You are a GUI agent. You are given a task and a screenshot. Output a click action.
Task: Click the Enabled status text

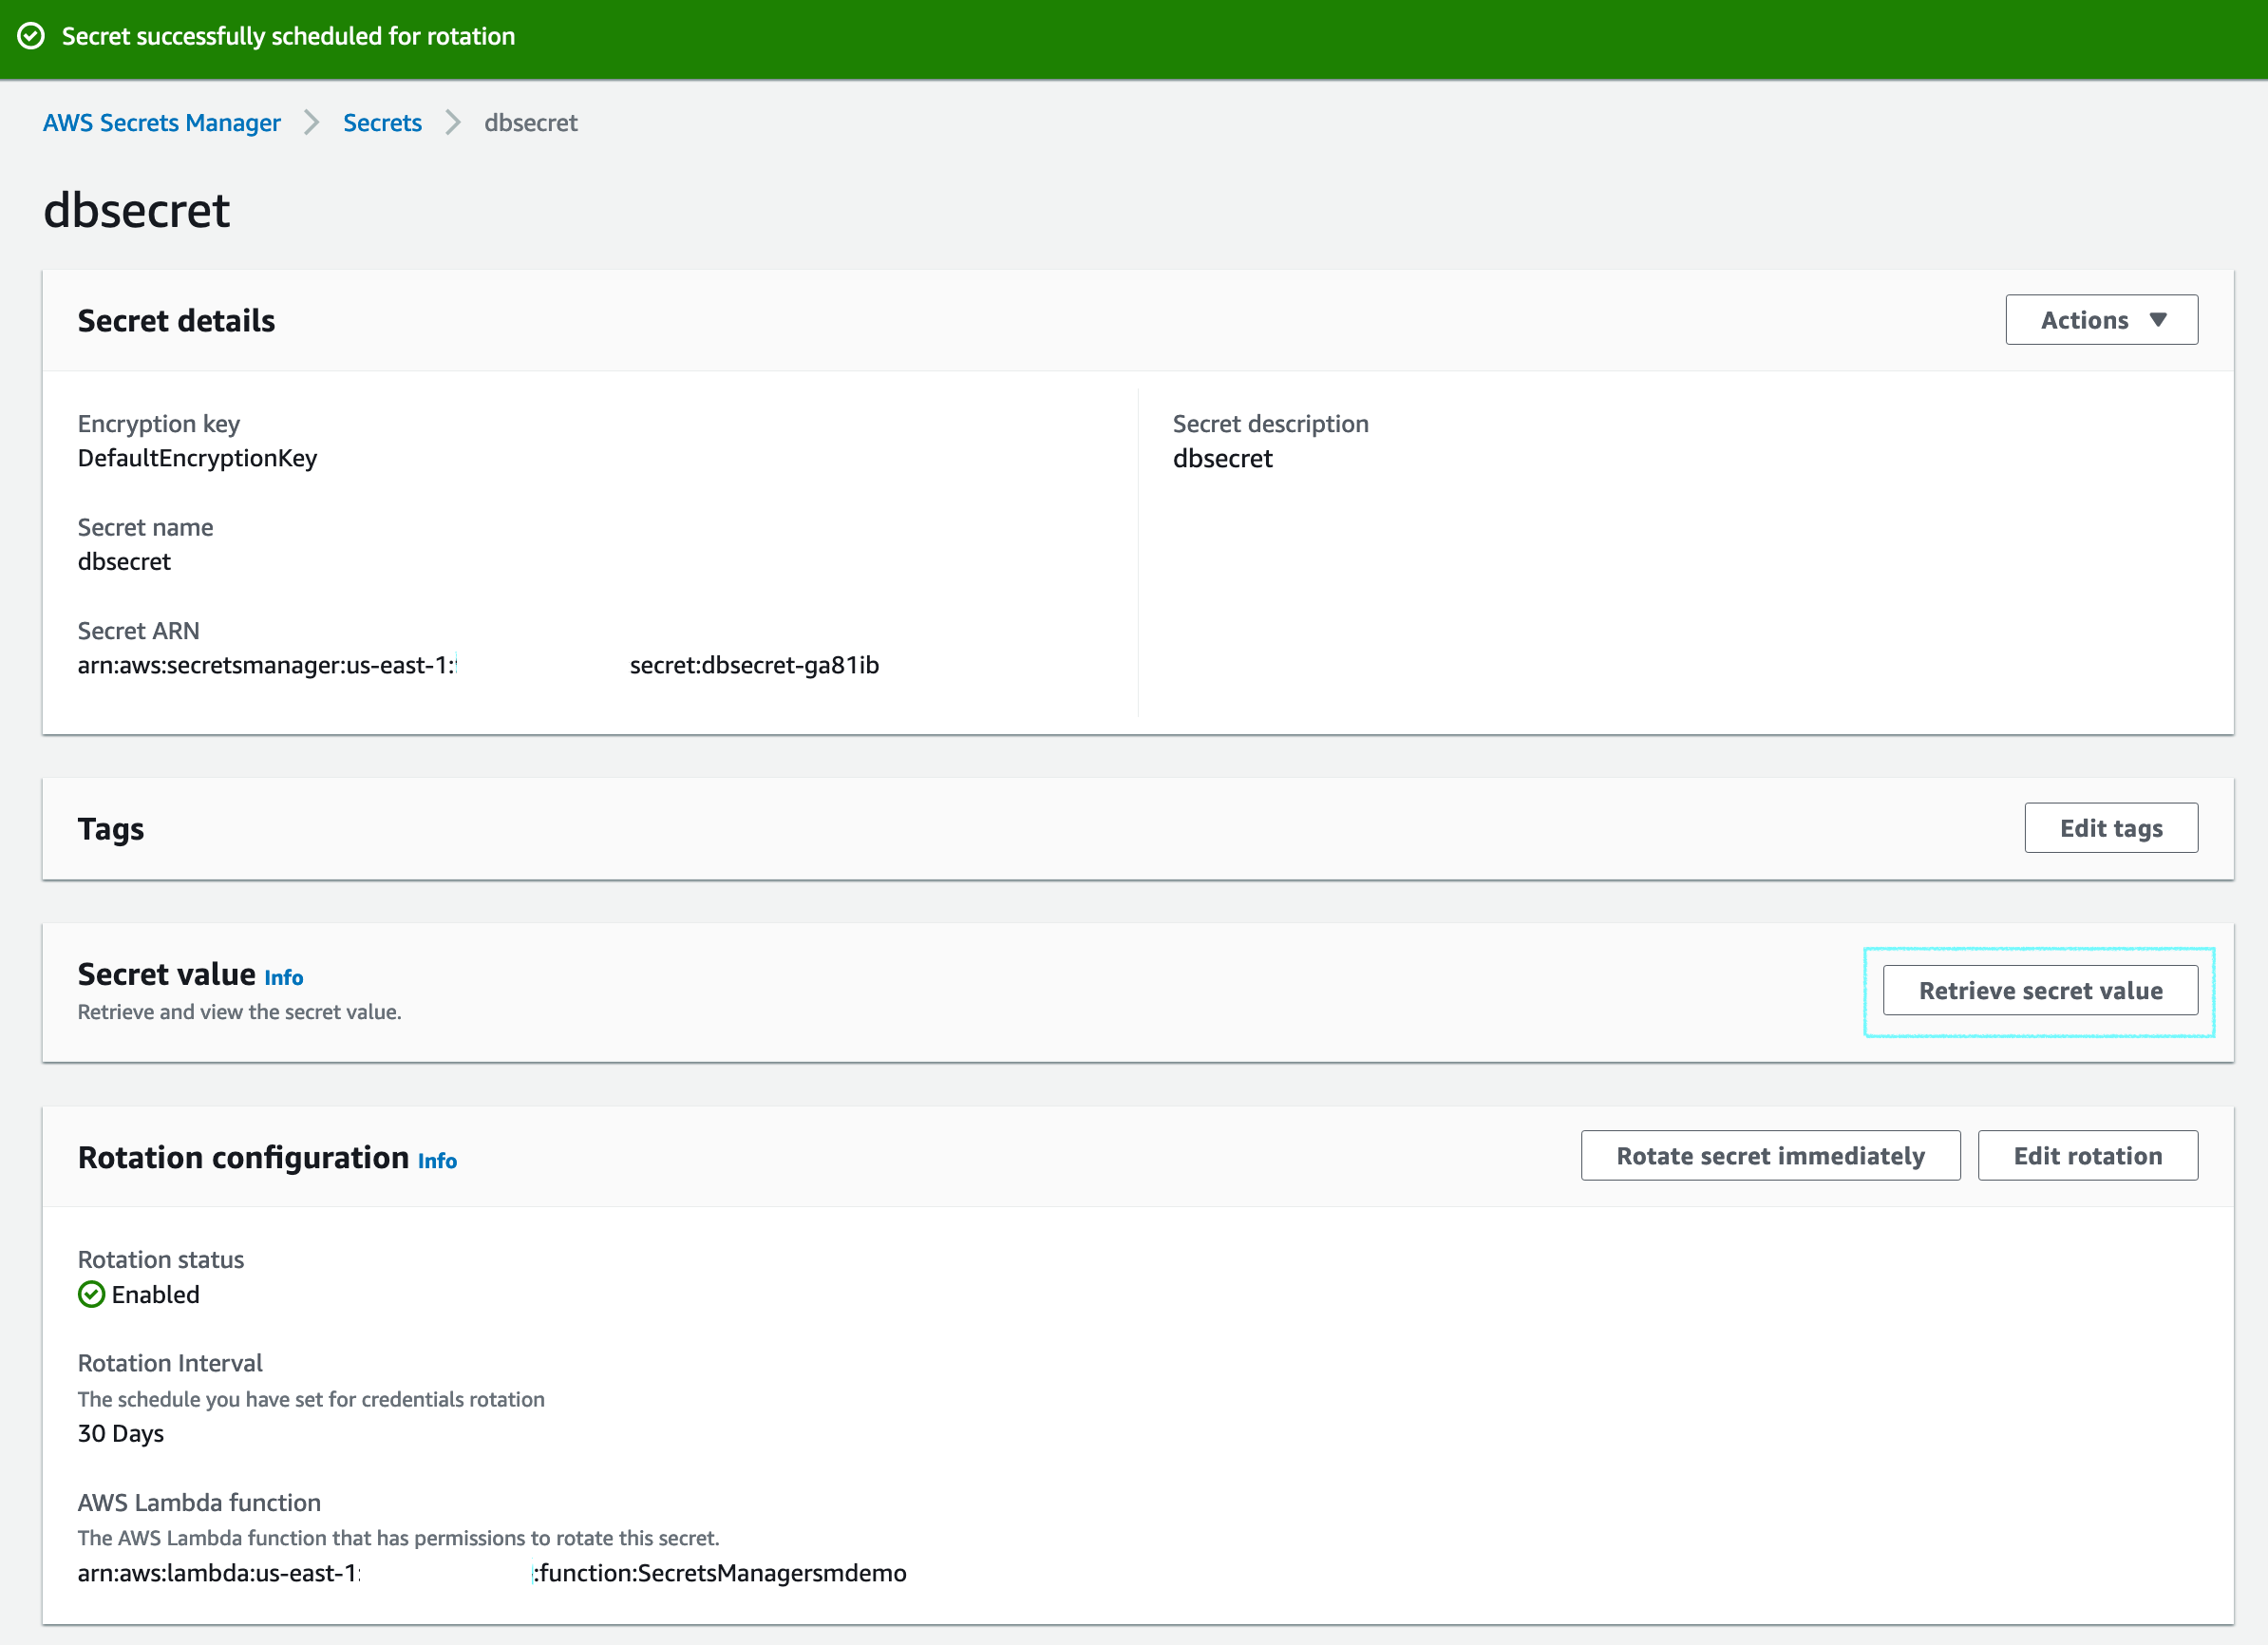tap(155, 1294)
